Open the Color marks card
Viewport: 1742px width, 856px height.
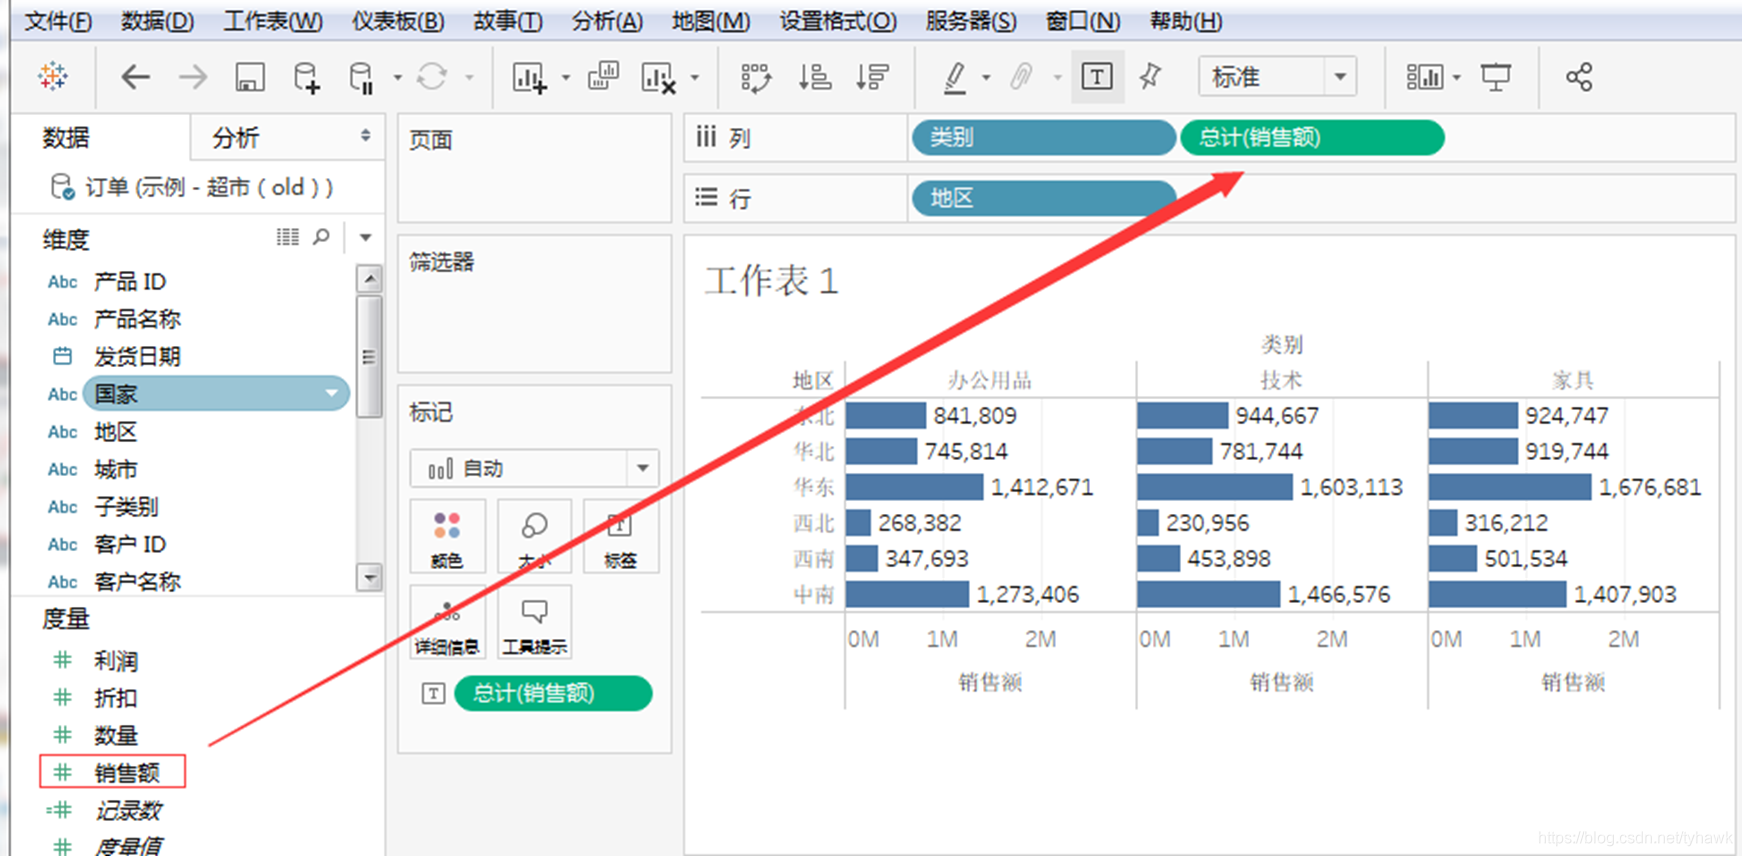[x=447, y=536]
